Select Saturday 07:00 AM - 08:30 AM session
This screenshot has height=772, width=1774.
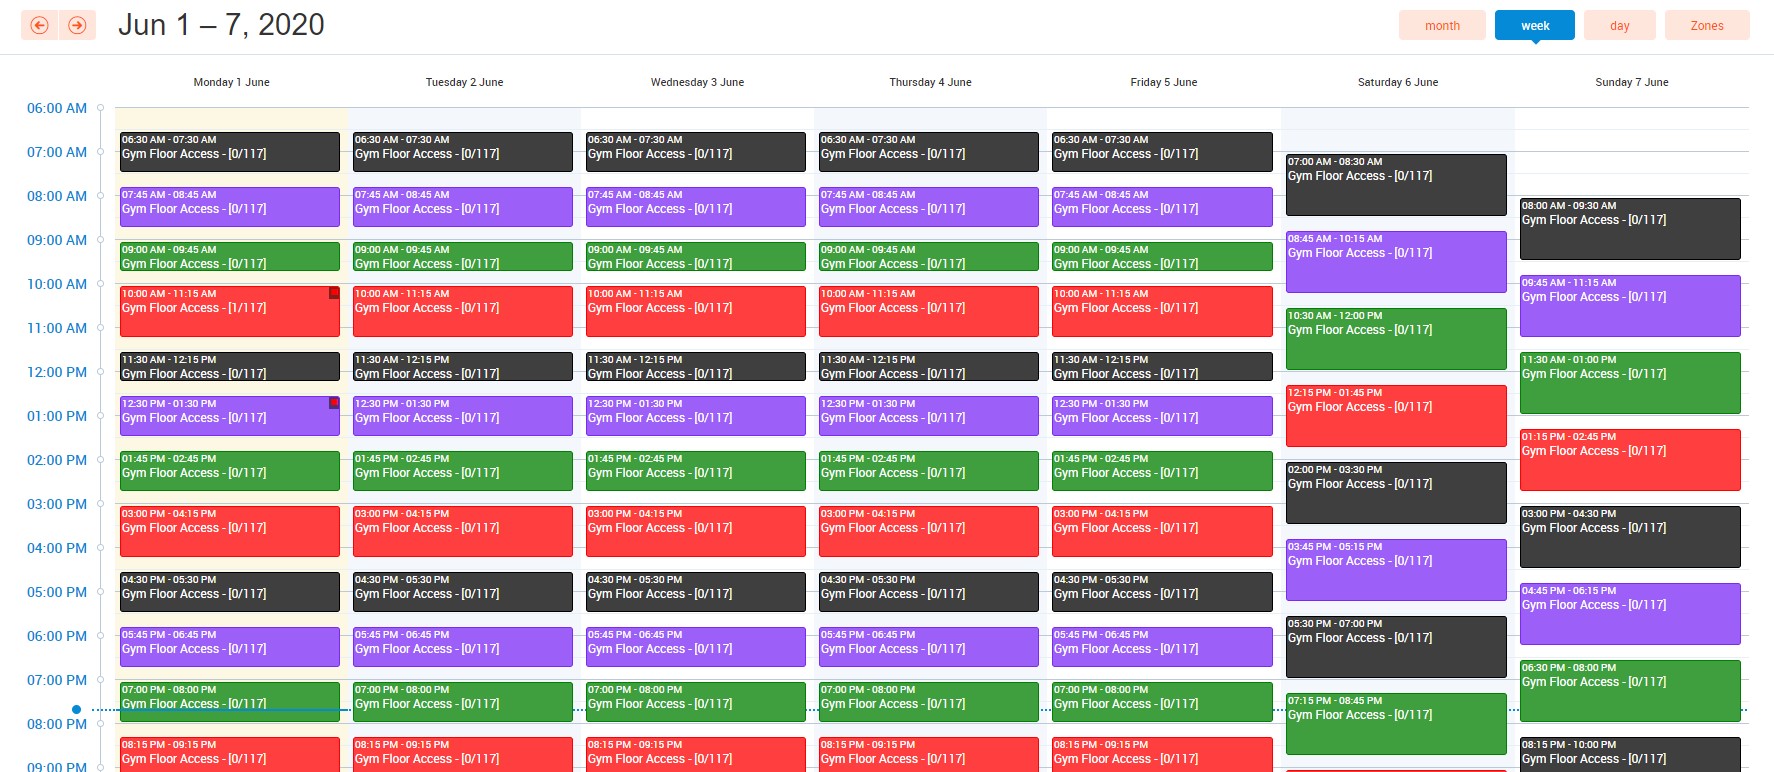click(1395, 184)
